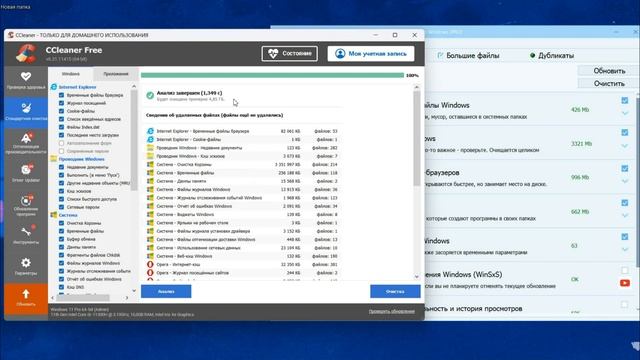Uncheck the 'Cookie-файлы' checkbox
640x360 pixels.
(61, 111)
